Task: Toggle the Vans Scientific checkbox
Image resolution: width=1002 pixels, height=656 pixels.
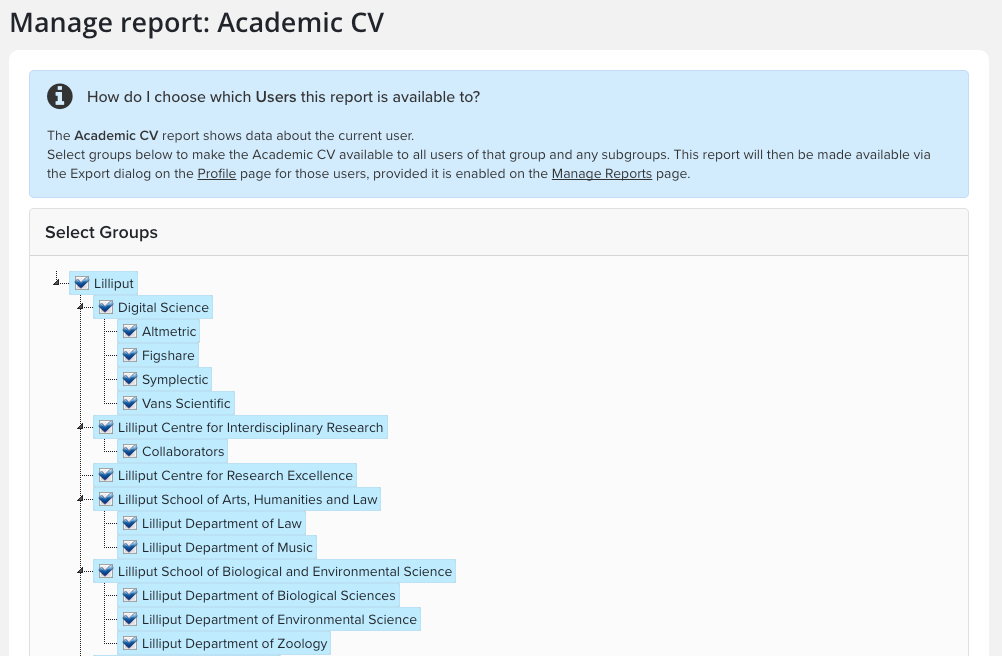Action: coord(130,404)
